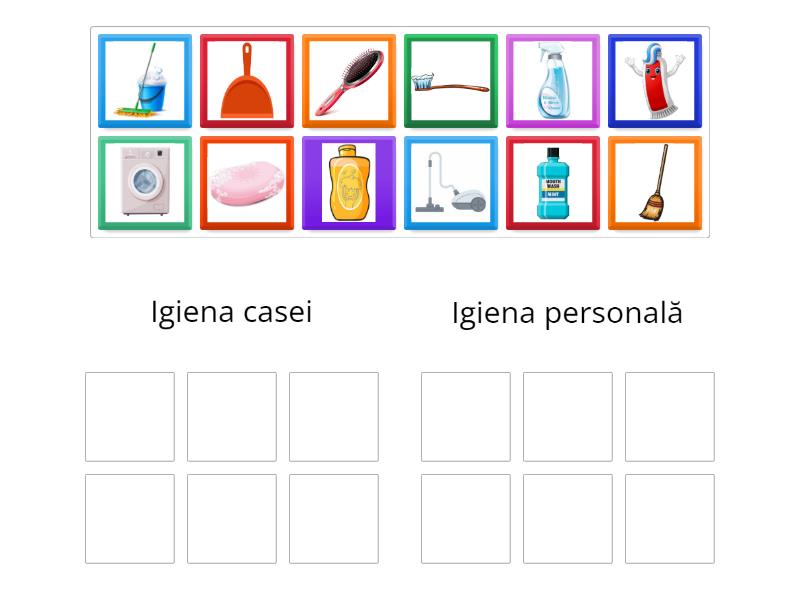Click the vacuum cleaner tile
Screen dimensions: 800x600
pos(451,183)
